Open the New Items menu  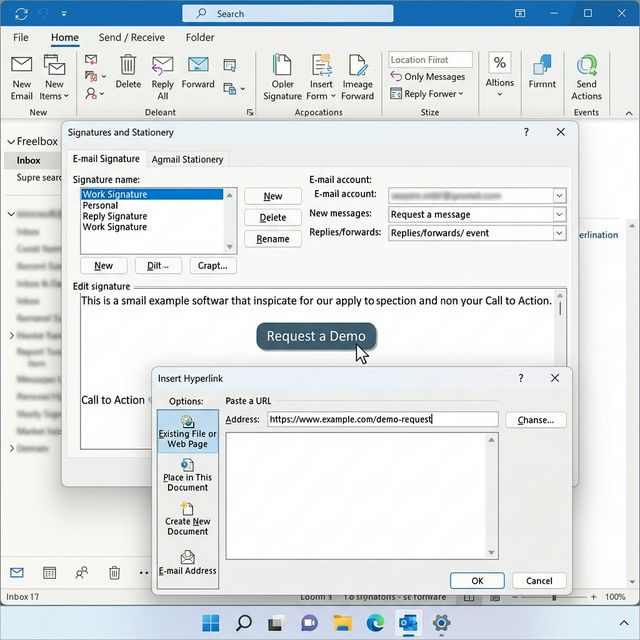pos(54,78)
